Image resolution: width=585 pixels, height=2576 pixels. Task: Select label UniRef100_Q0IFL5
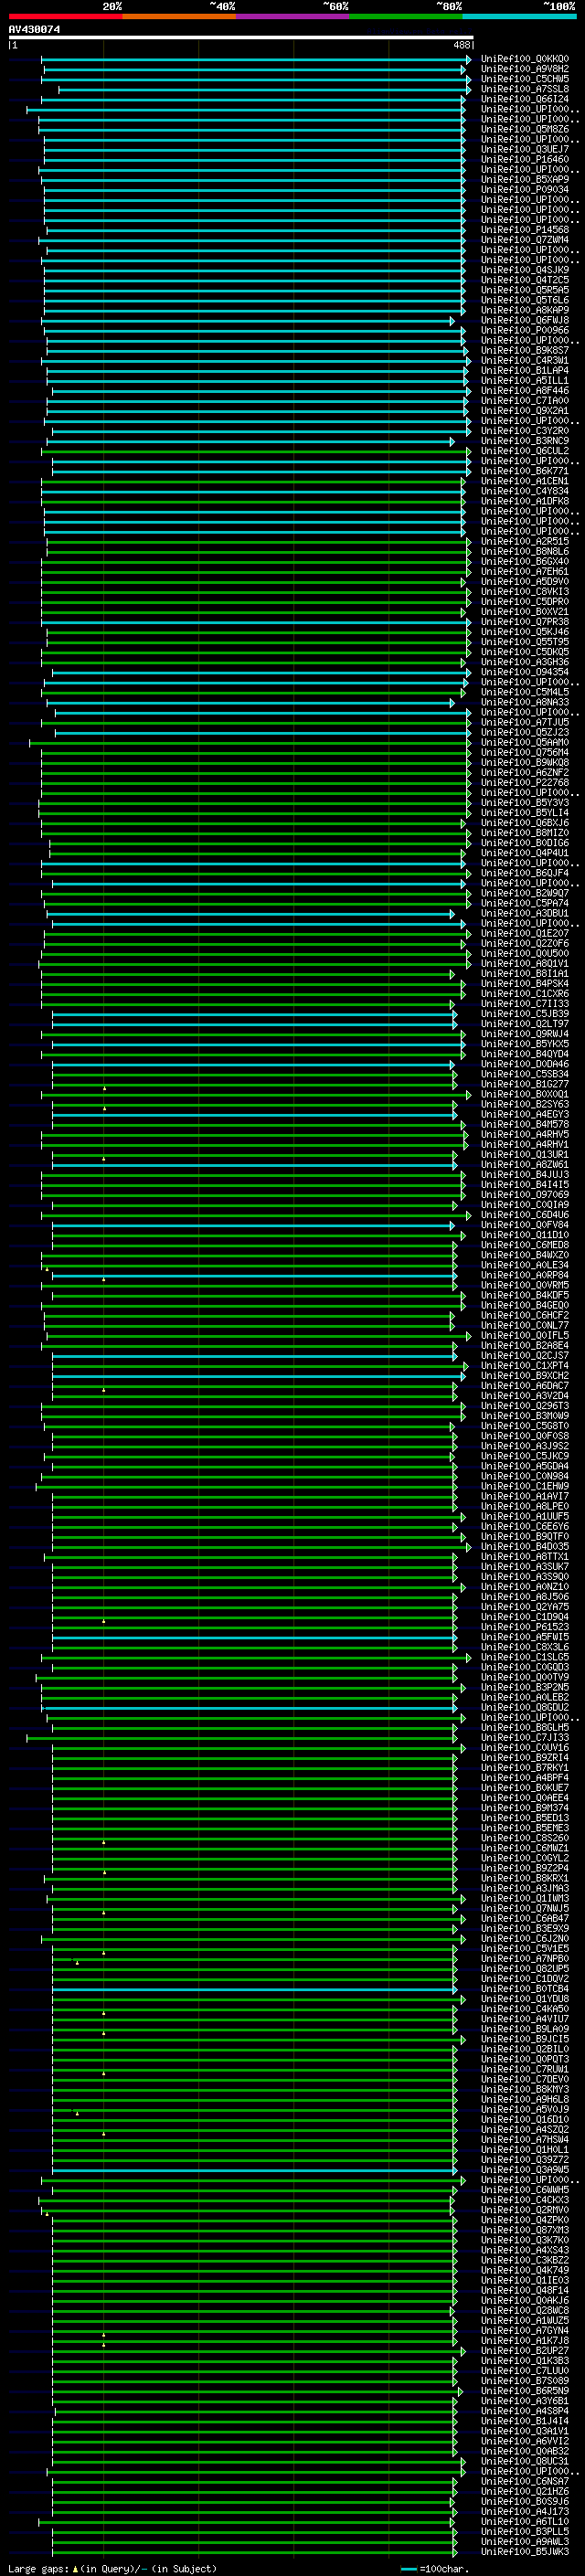pyautogui.click(x=525, y=1335)
